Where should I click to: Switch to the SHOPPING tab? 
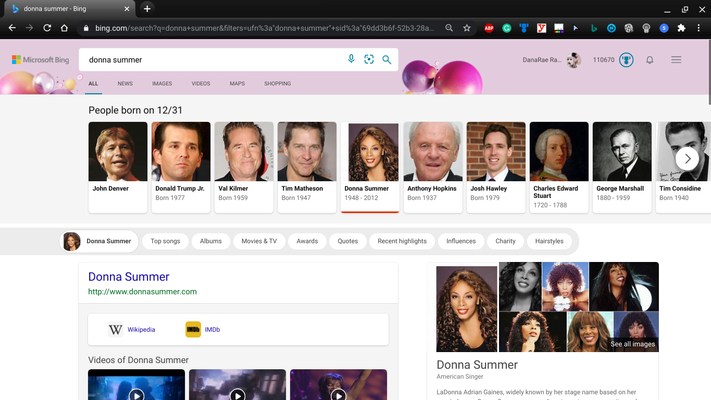click(x=278, y=83)
